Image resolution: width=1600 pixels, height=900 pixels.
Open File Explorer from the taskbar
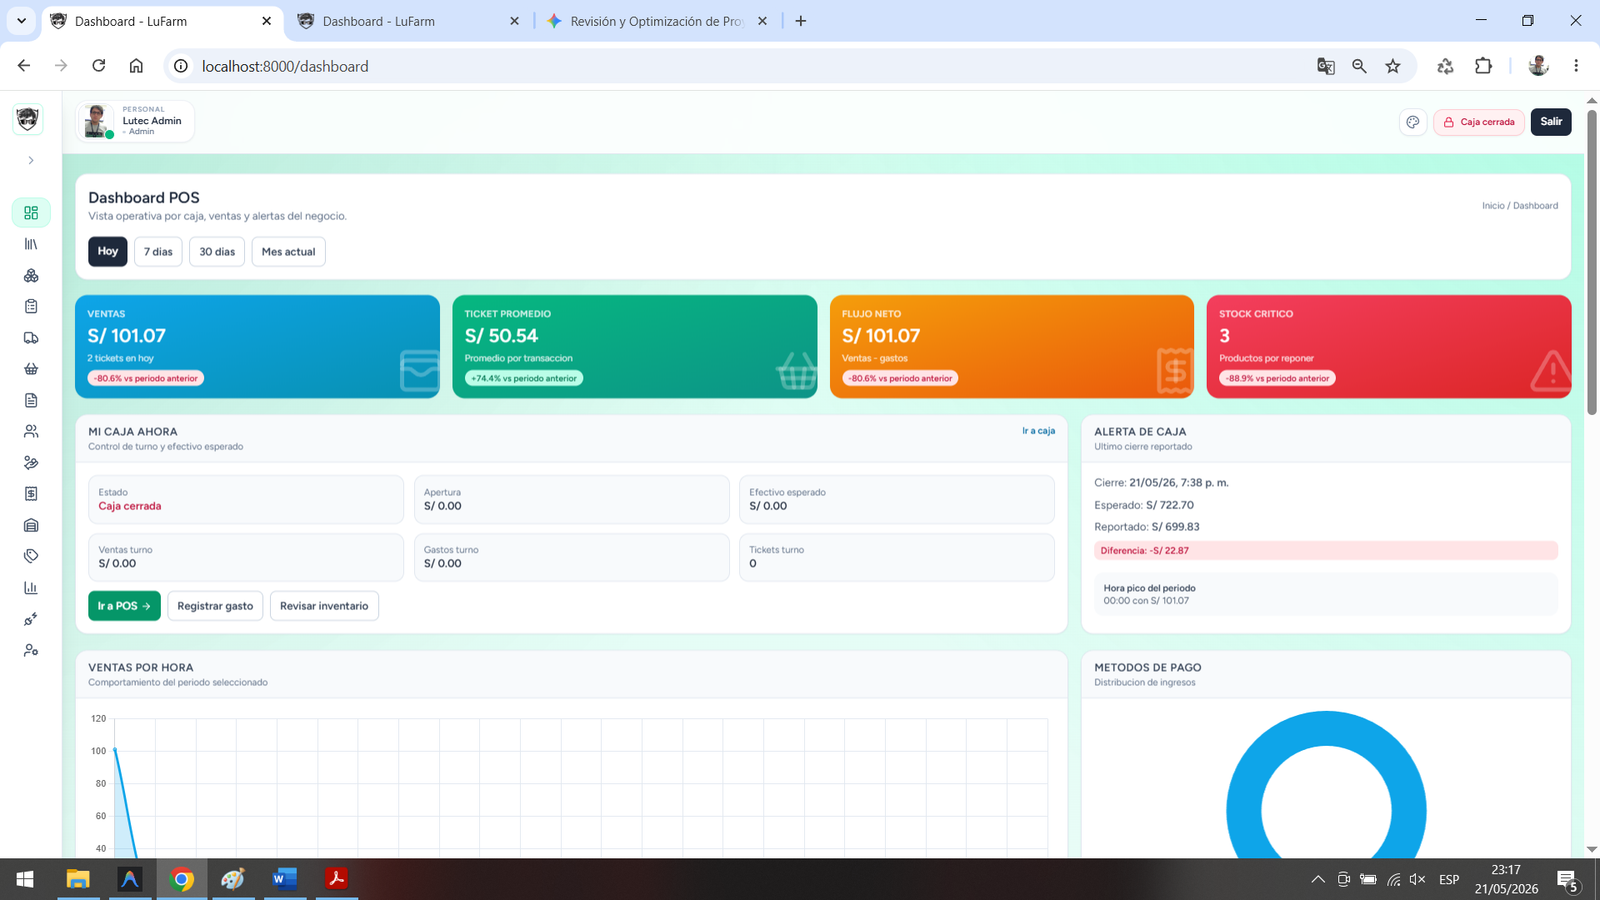coord(78,879)
